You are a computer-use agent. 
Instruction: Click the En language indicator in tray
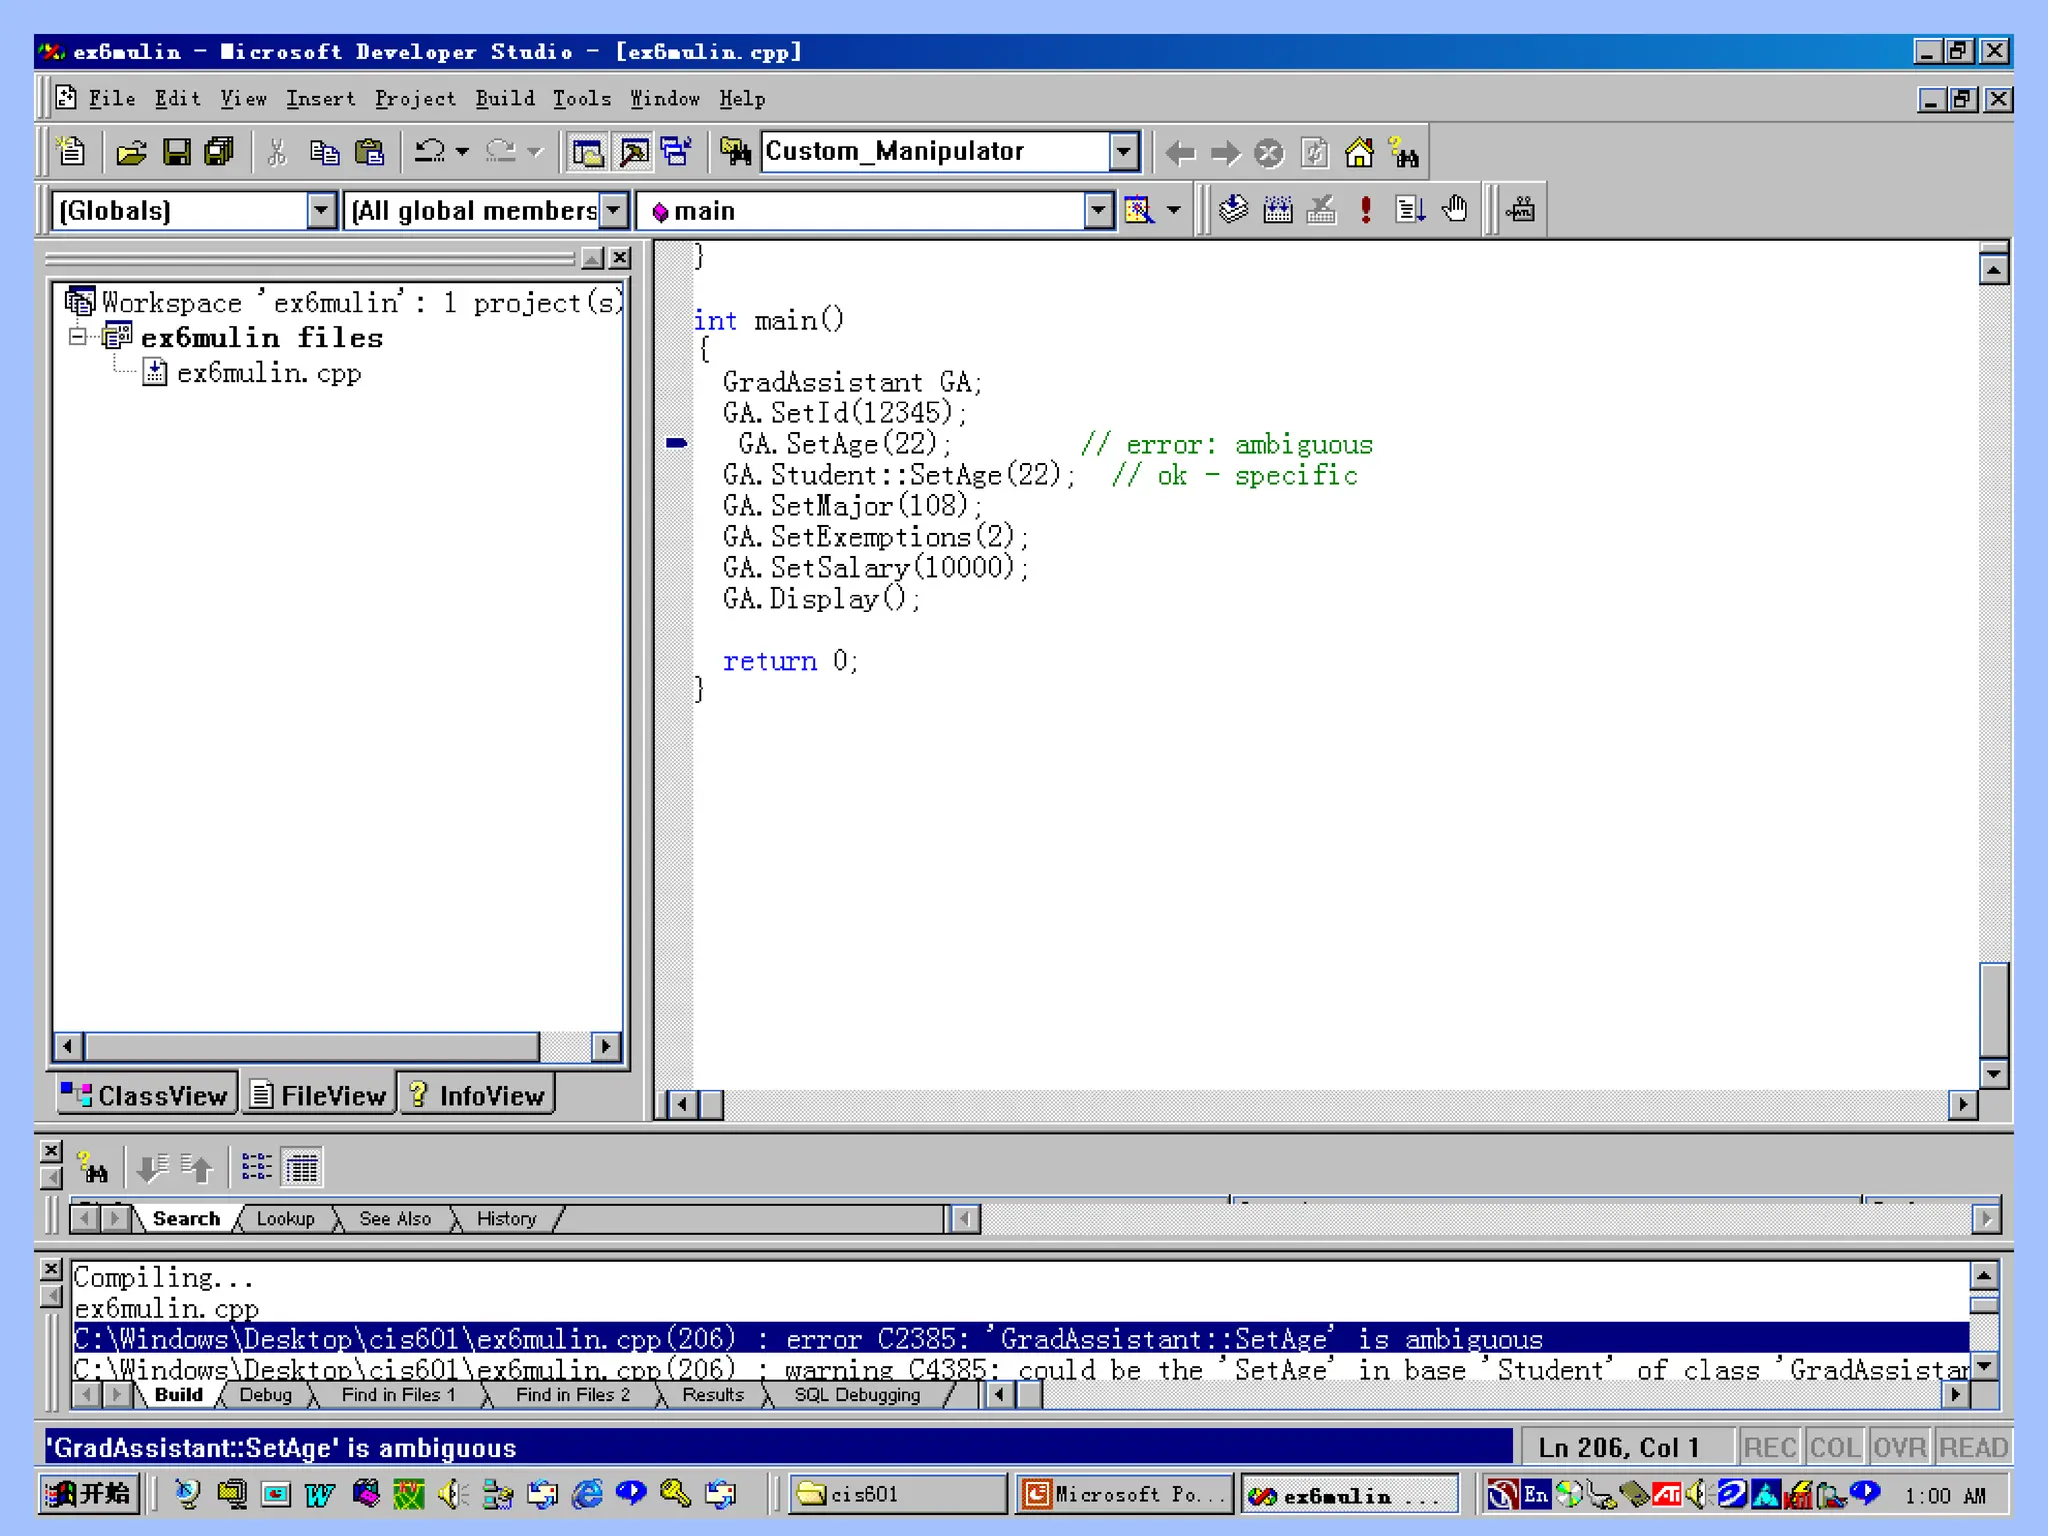[x=1535, y=1494]
